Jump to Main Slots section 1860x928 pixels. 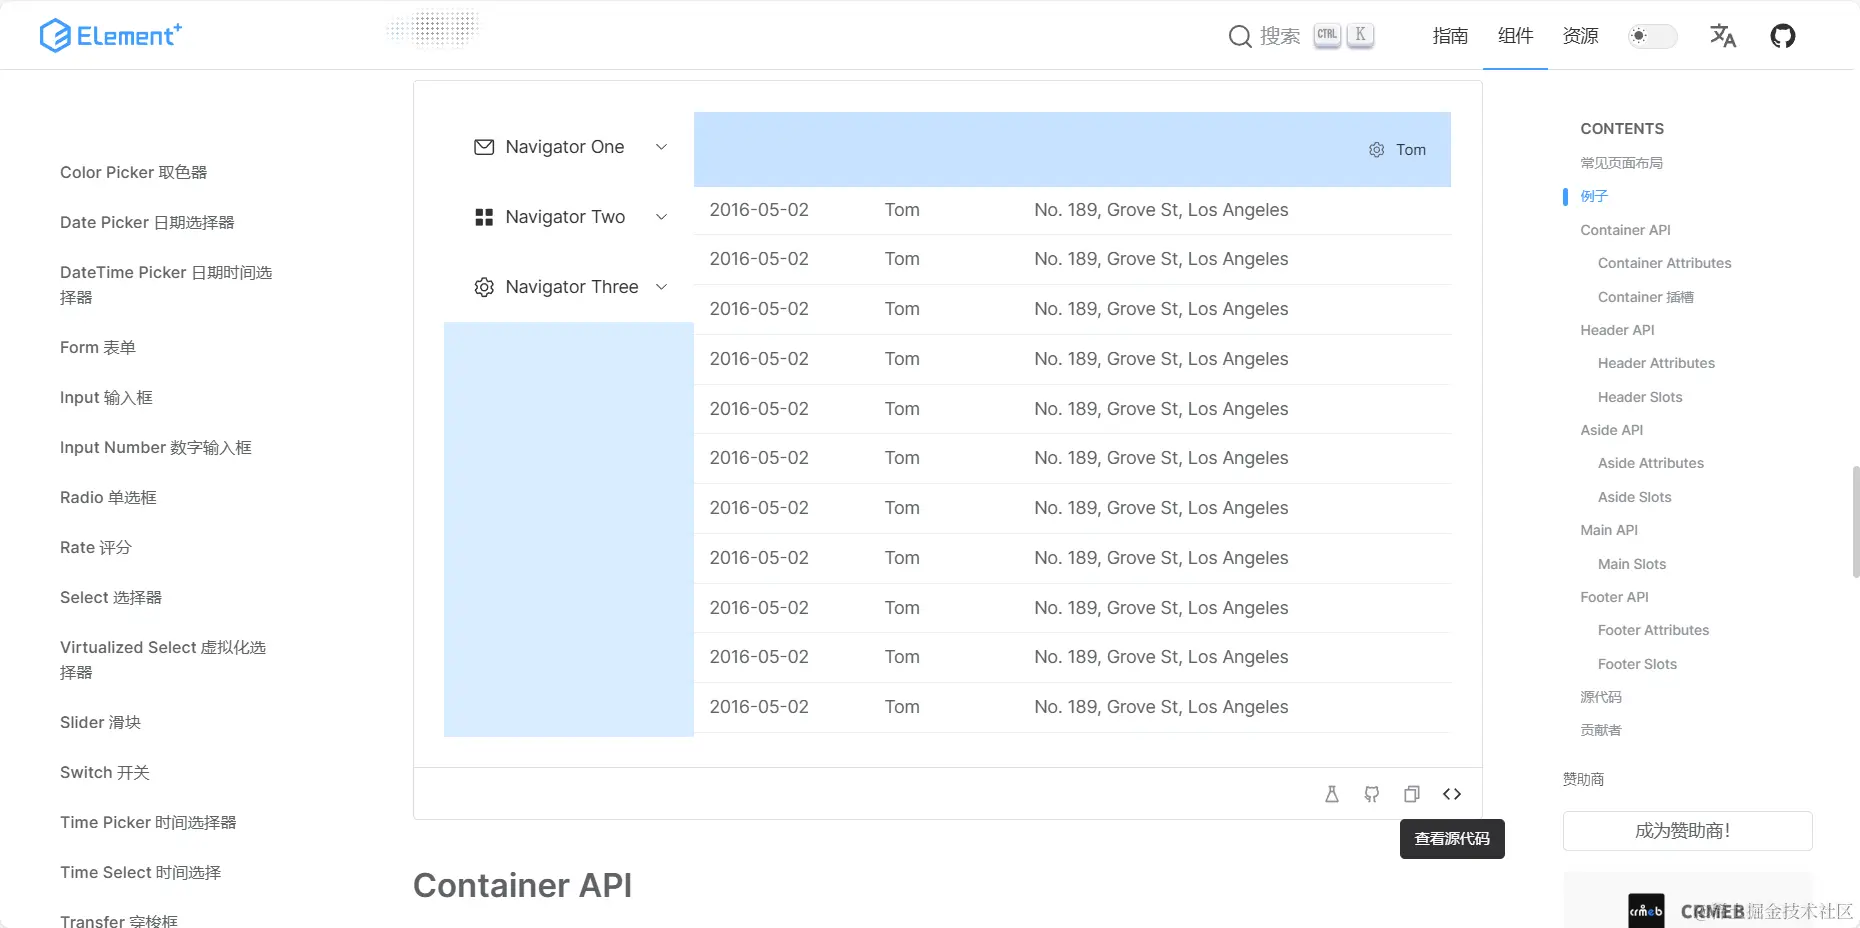click(1632, 564)
